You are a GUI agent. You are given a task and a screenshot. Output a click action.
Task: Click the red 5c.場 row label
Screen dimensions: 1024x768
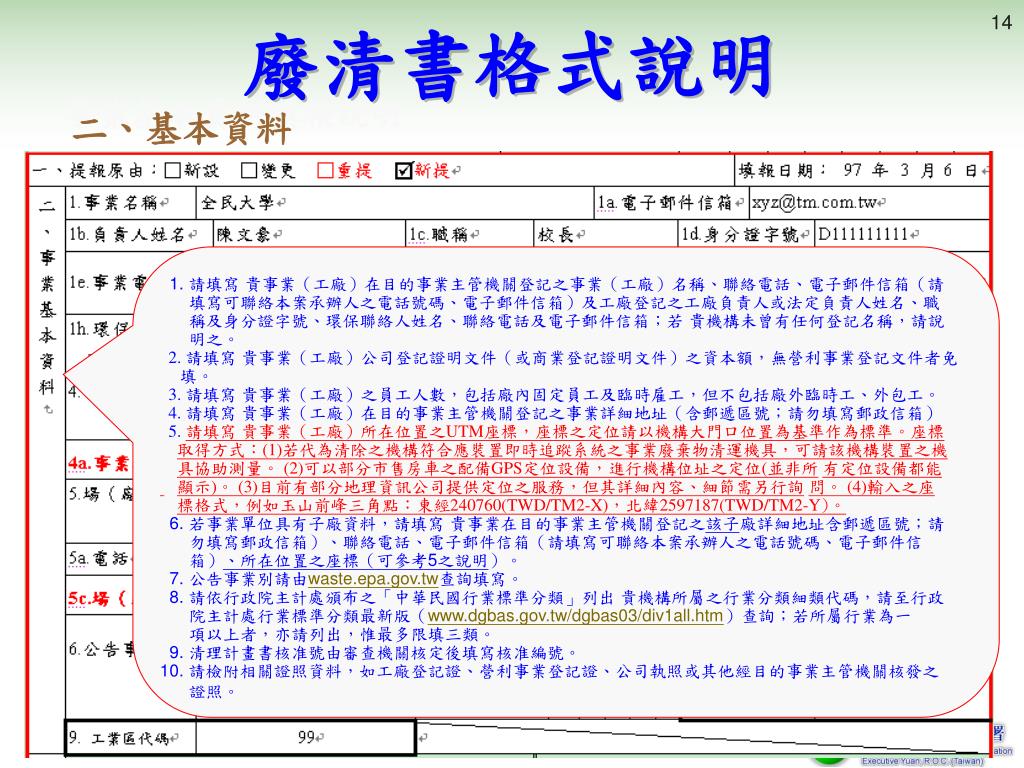click(x=99, y=598)
